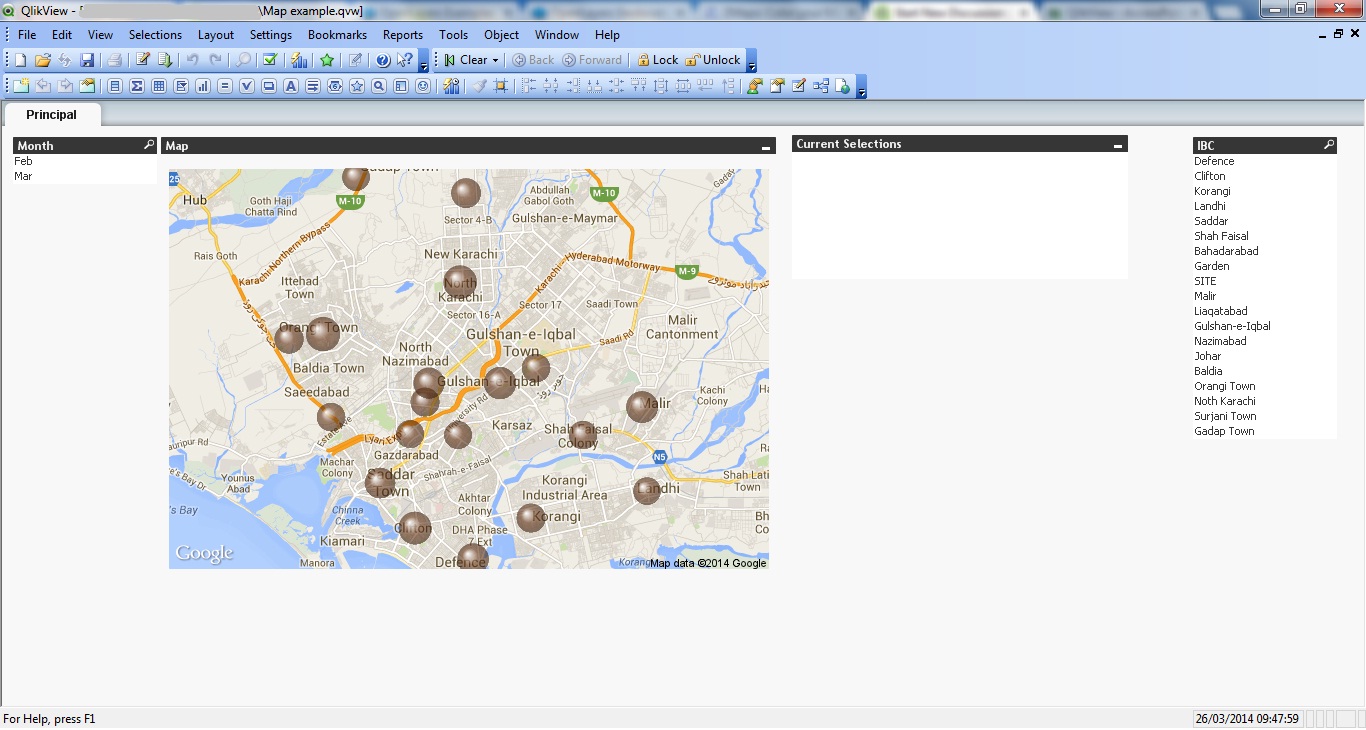Viewport: 1366px width, 730px height.
Task: Open the search icon in the IBC list box
Action: pos(1329,145)
